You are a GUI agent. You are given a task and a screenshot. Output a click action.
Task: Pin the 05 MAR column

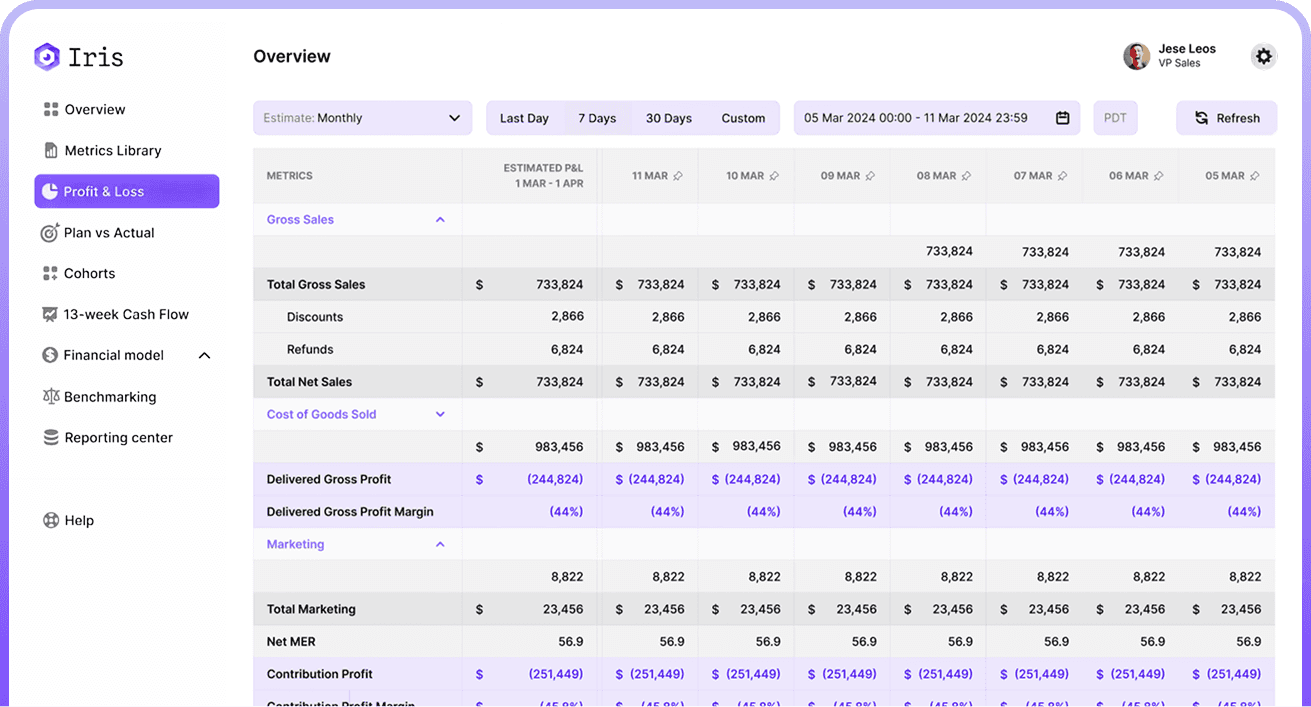tap(1255, 176)
